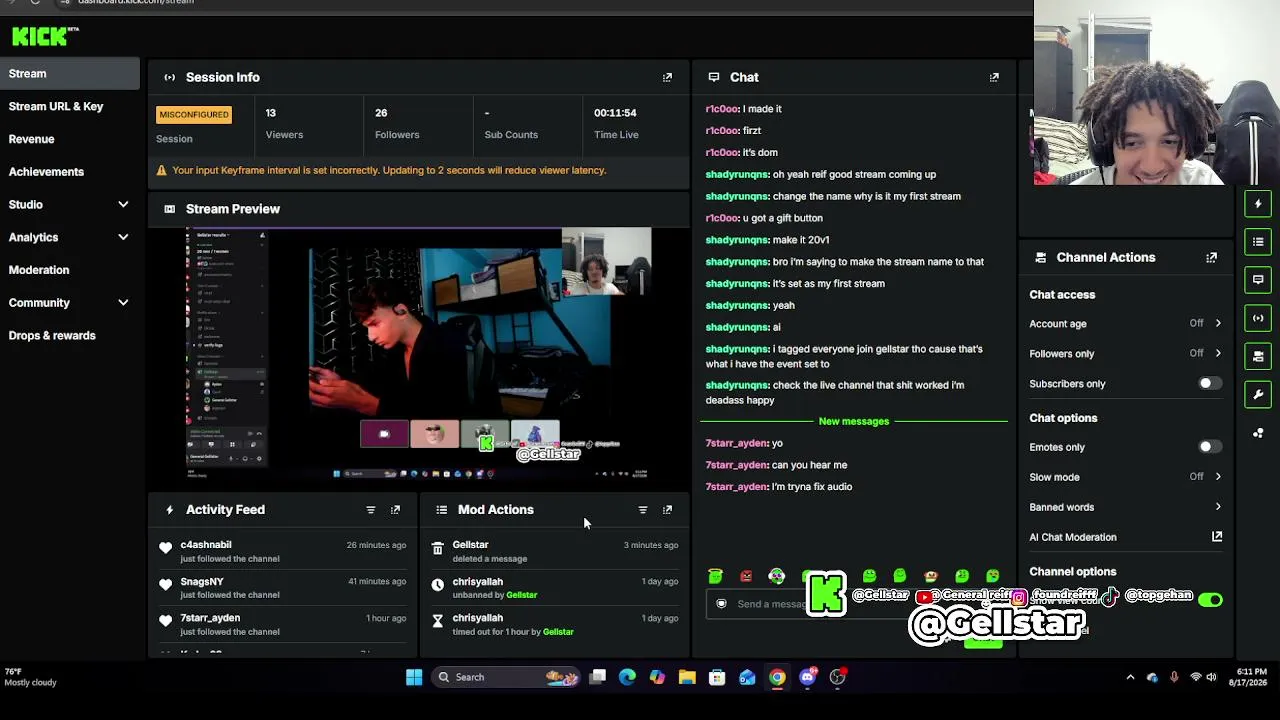Open OBS Studio from the taskbar
The image size is (1280, 720).
pos(838,677)
